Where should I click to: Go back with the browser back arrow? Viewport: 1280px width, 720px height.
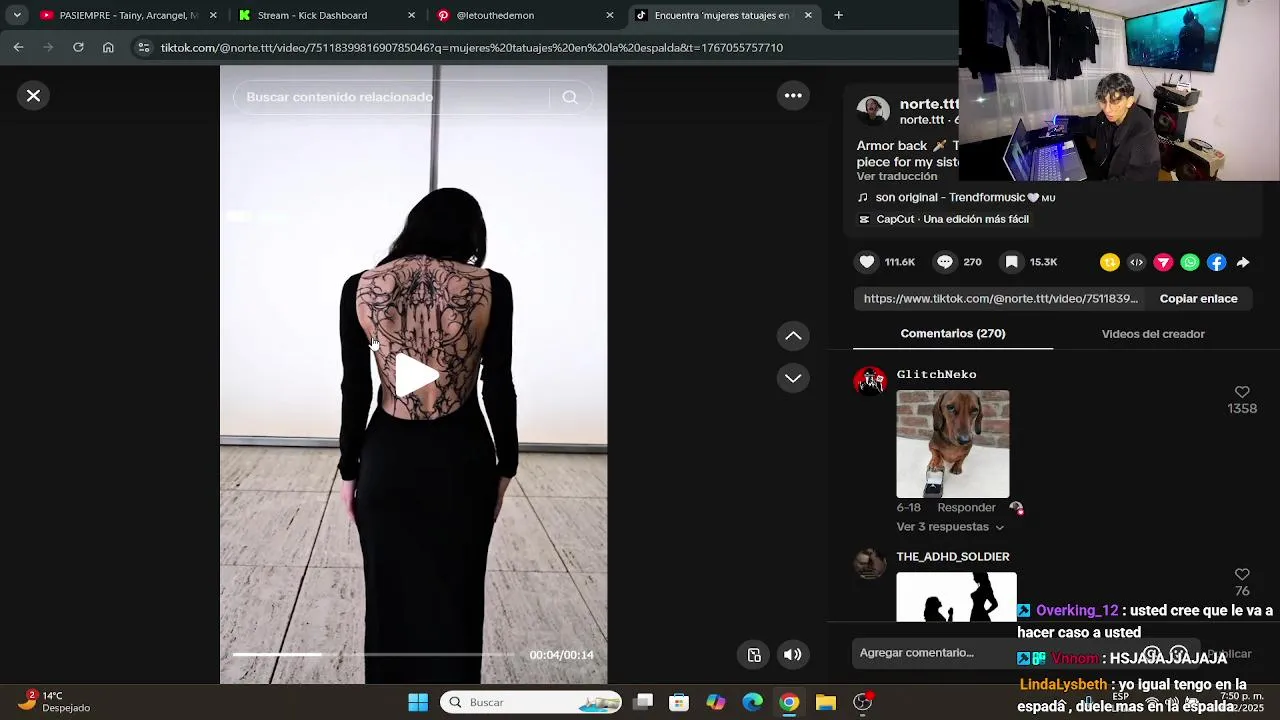tap(18, 47)
